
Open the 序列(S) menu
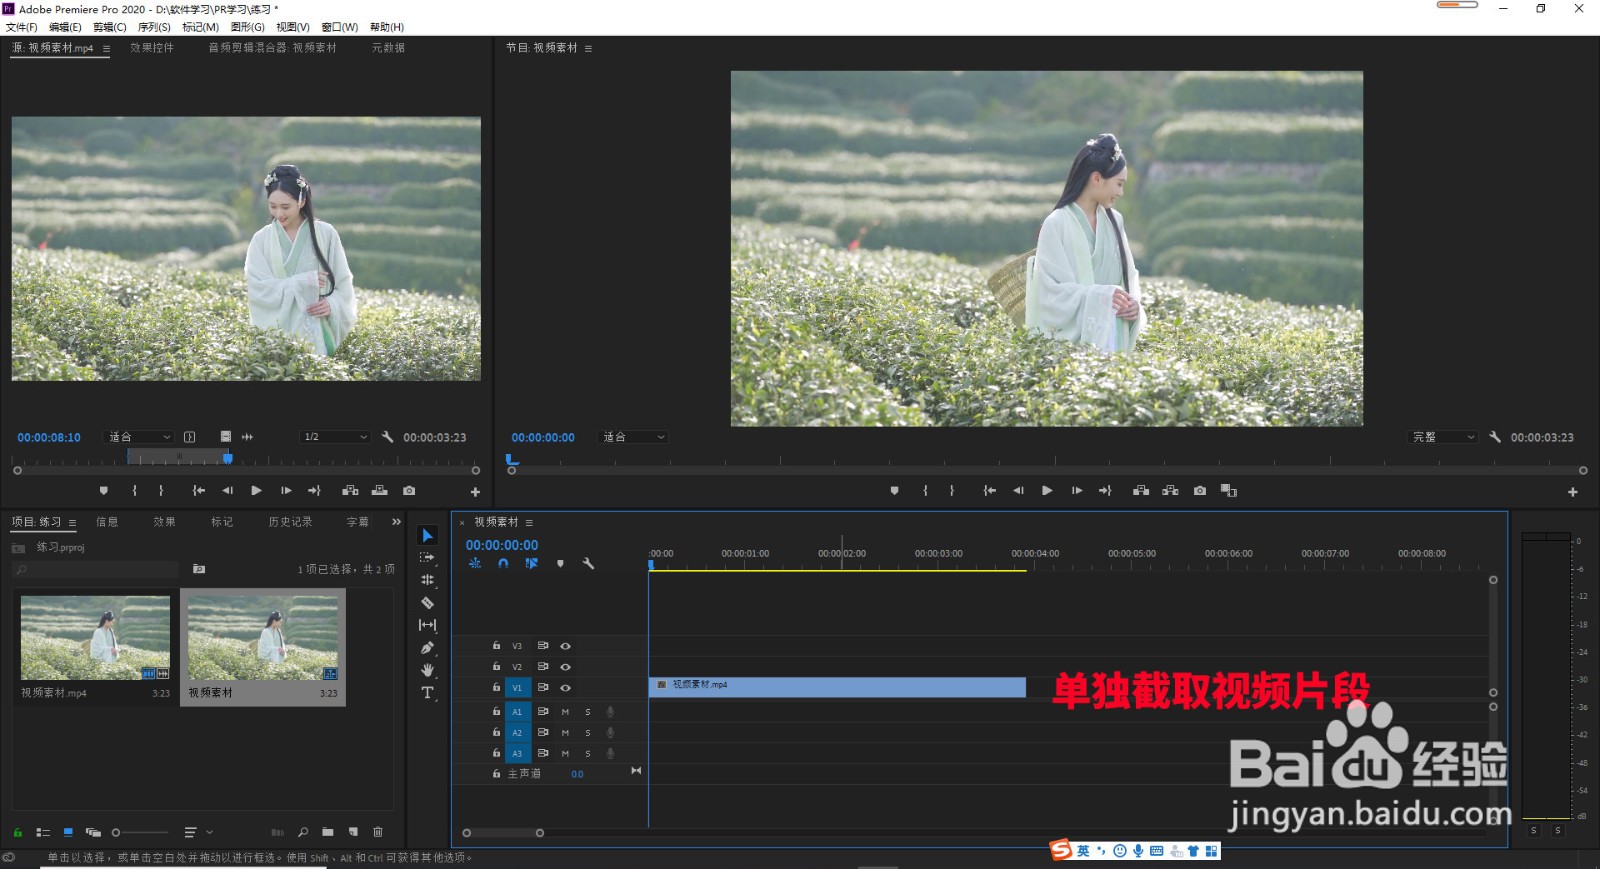pyautogui.click(x=154, y=27)
